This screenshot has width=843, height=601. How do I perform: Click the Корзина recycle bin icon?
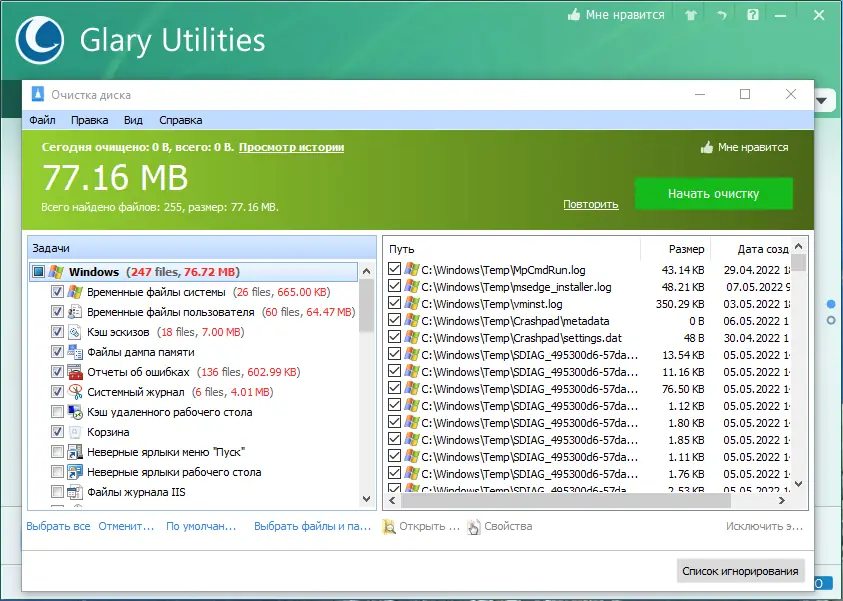[x=75, y=432]
